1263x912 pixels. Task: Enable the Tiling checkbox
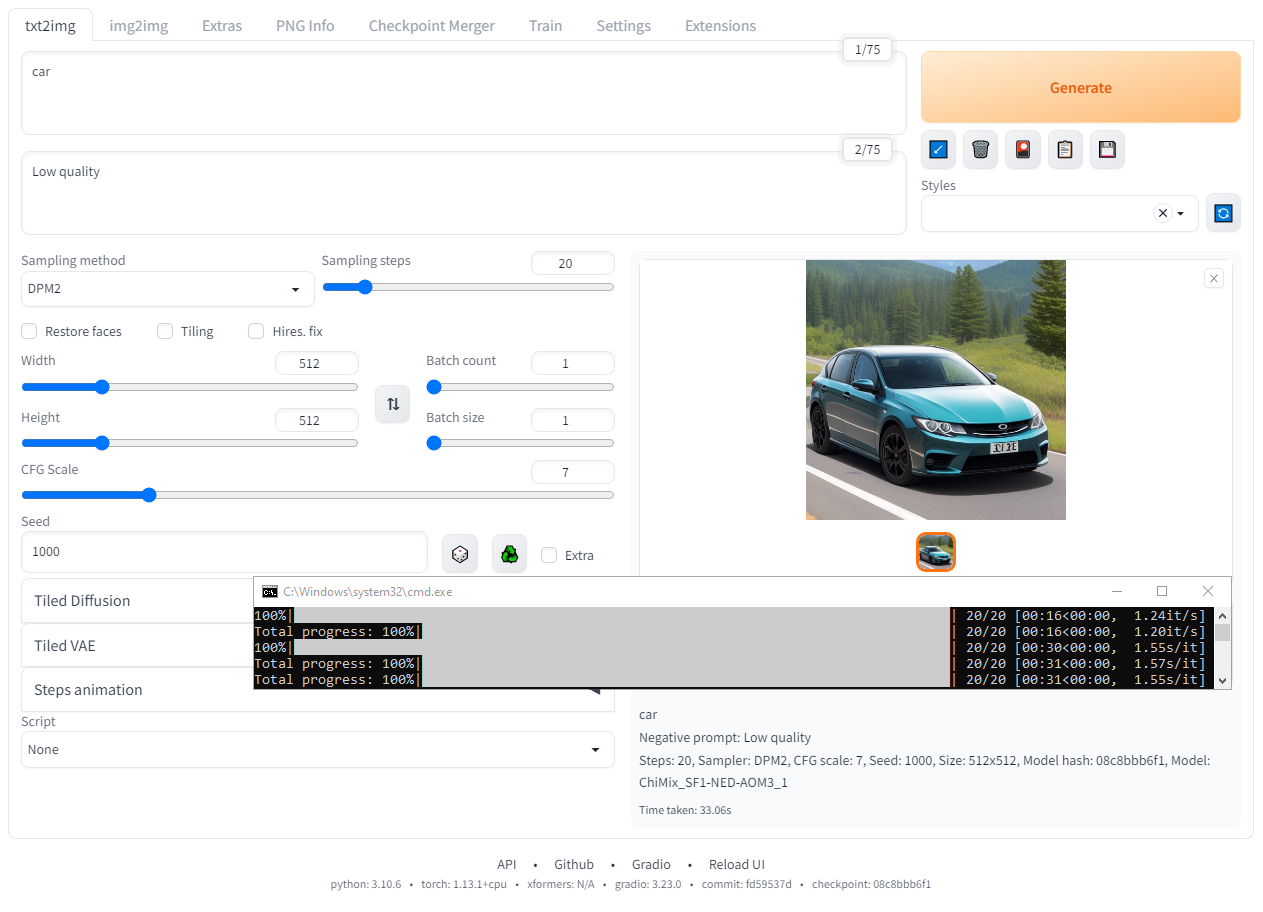coord(165,331)
